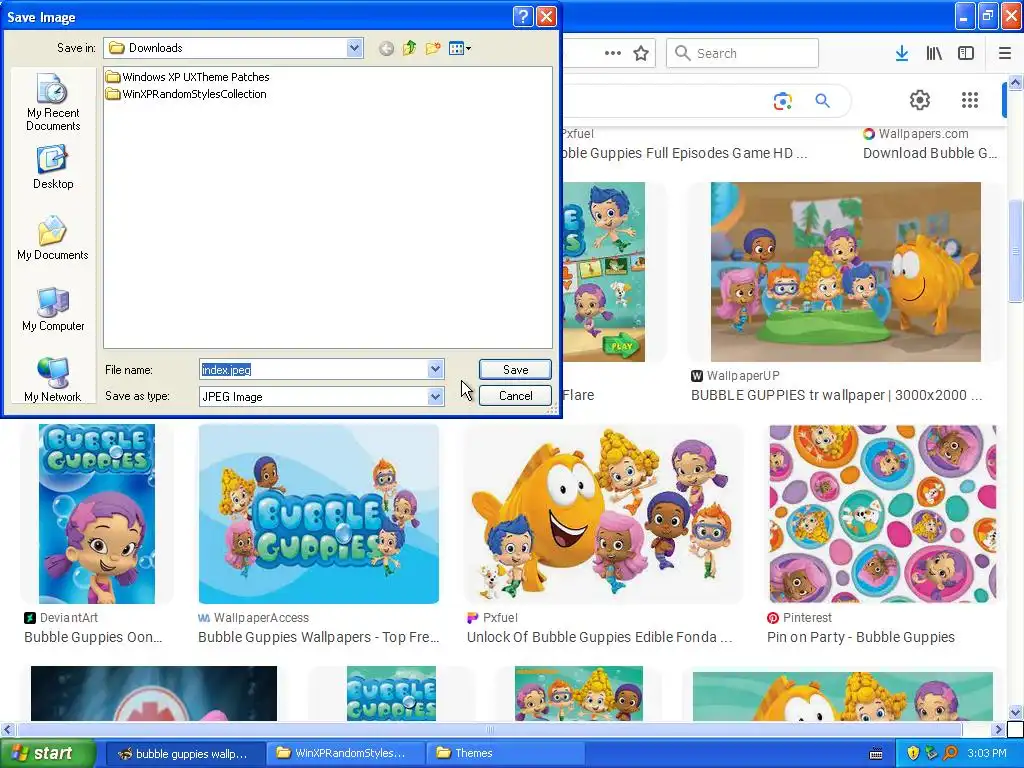
Task: Open Download Bubble G... Wallpapers.com link
Action: (x=930, y=153)
